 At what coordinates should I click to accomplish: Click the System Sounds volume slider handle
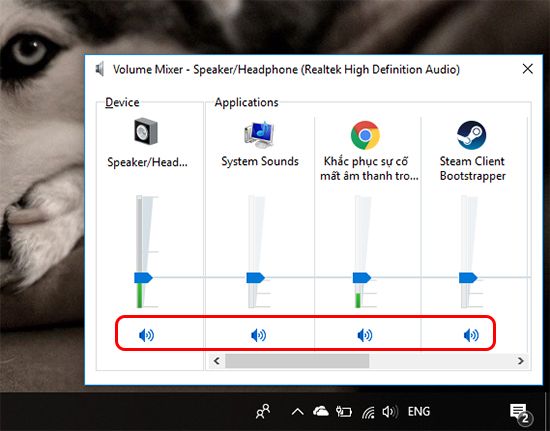[x=255, y=278]
